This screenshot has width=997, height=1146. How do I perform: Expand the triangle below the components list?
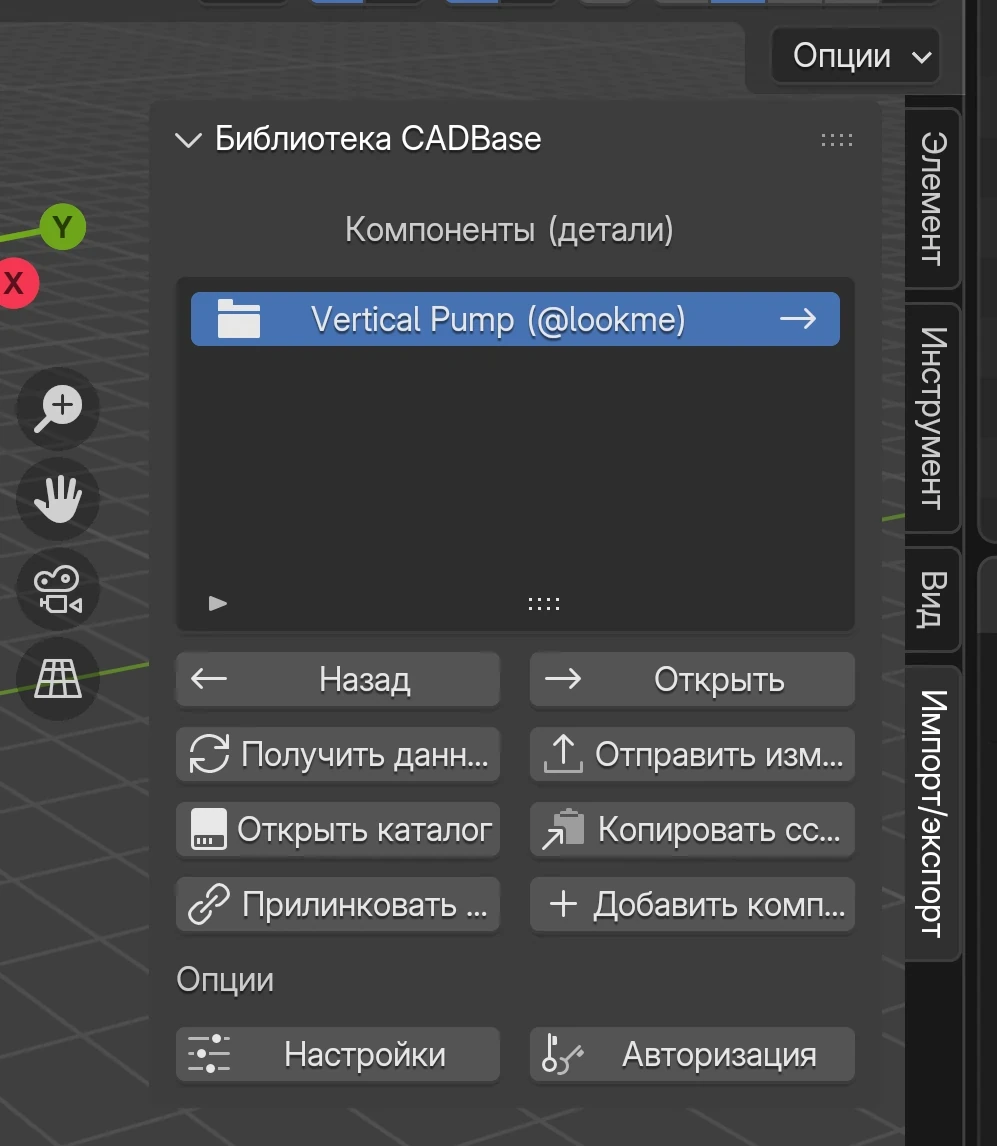point(217,603)
